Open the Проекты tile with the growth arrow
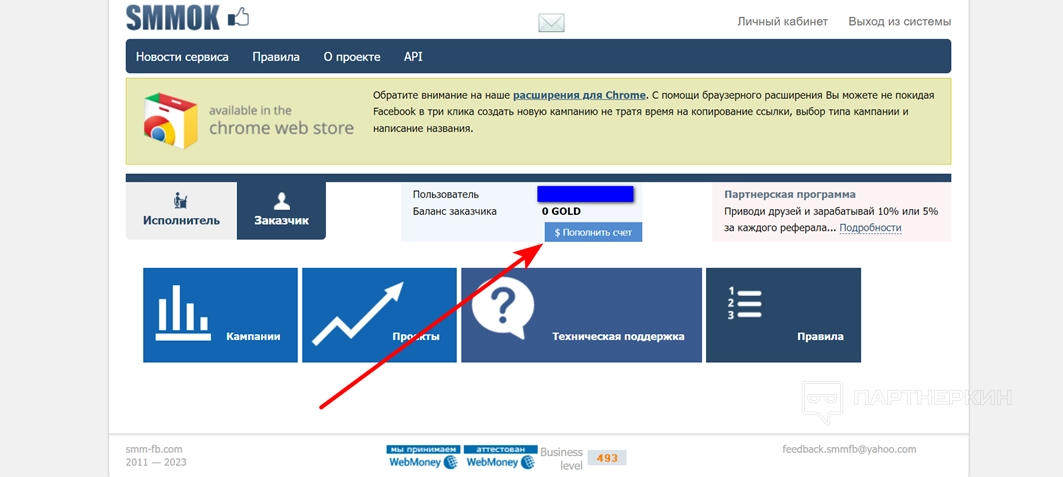 (x=379, y=315)
